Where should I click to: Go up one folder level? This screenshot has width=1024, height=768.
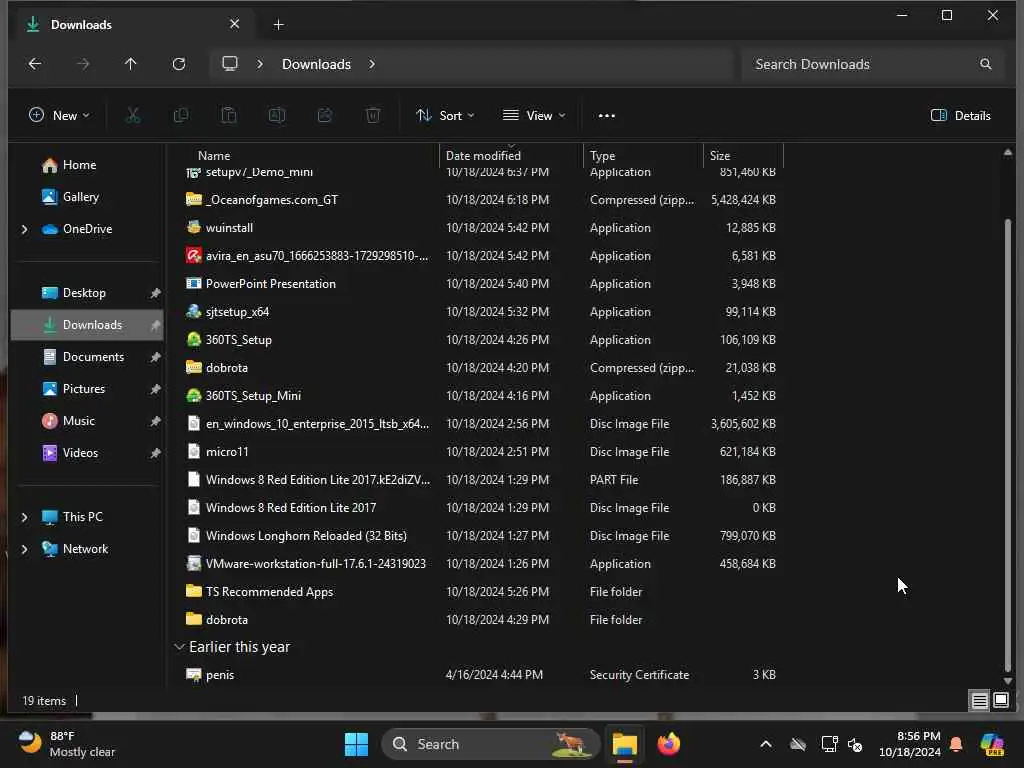(131, 64)
